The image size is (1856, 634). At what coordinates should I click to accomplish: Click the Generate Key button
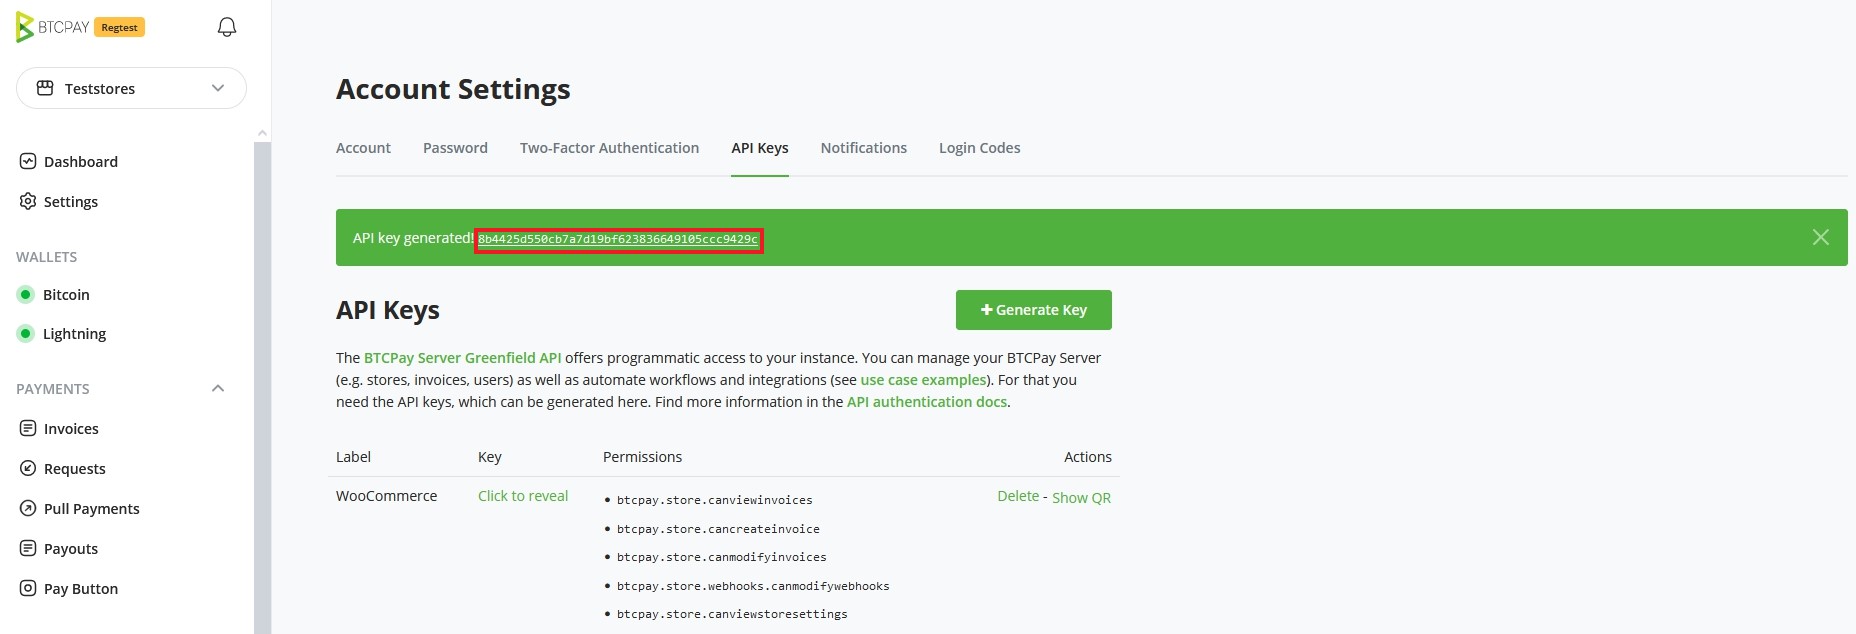coord(1034,310)
